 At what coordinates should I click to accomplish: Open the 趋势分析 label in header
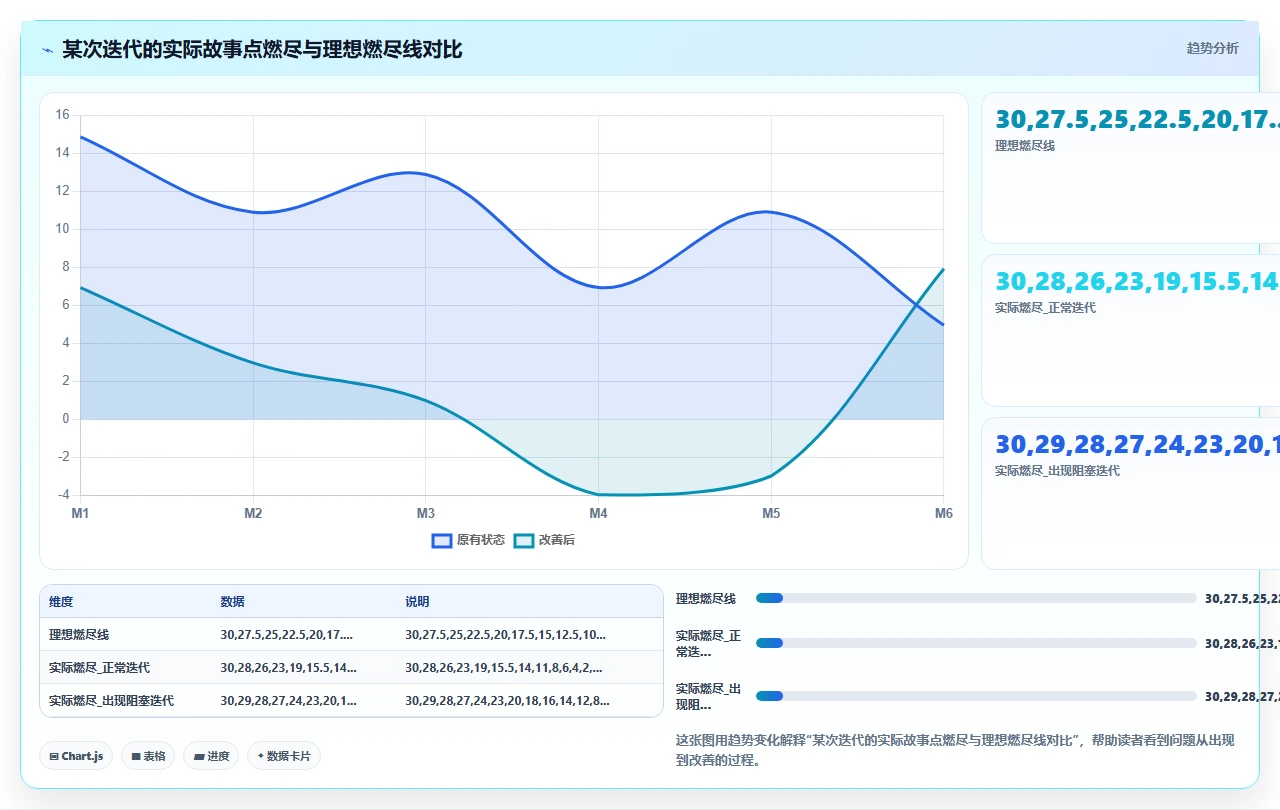click(x=1212, y=48)
